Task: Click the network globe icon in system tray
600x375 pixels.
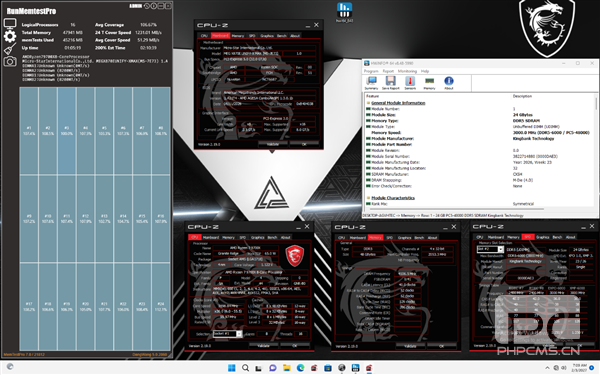Action: (556, 368)
